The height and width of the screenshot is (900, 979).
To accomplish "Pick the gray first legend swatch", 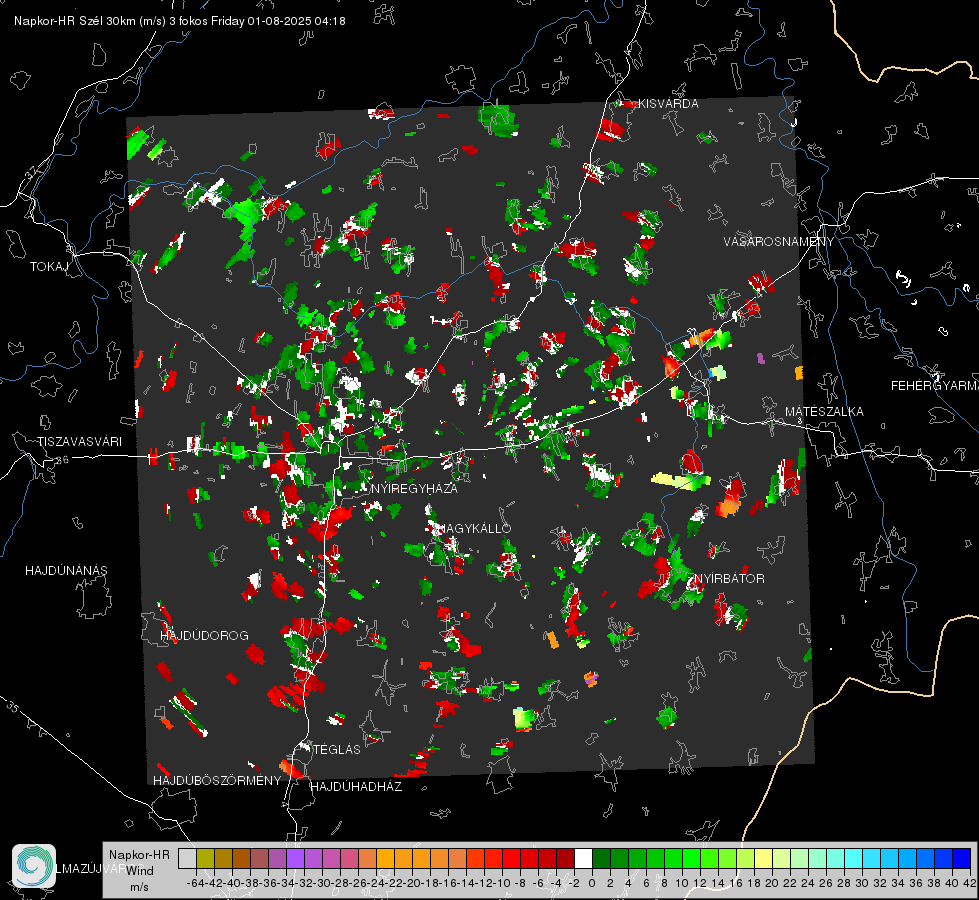I will click(x=187, y=858).
